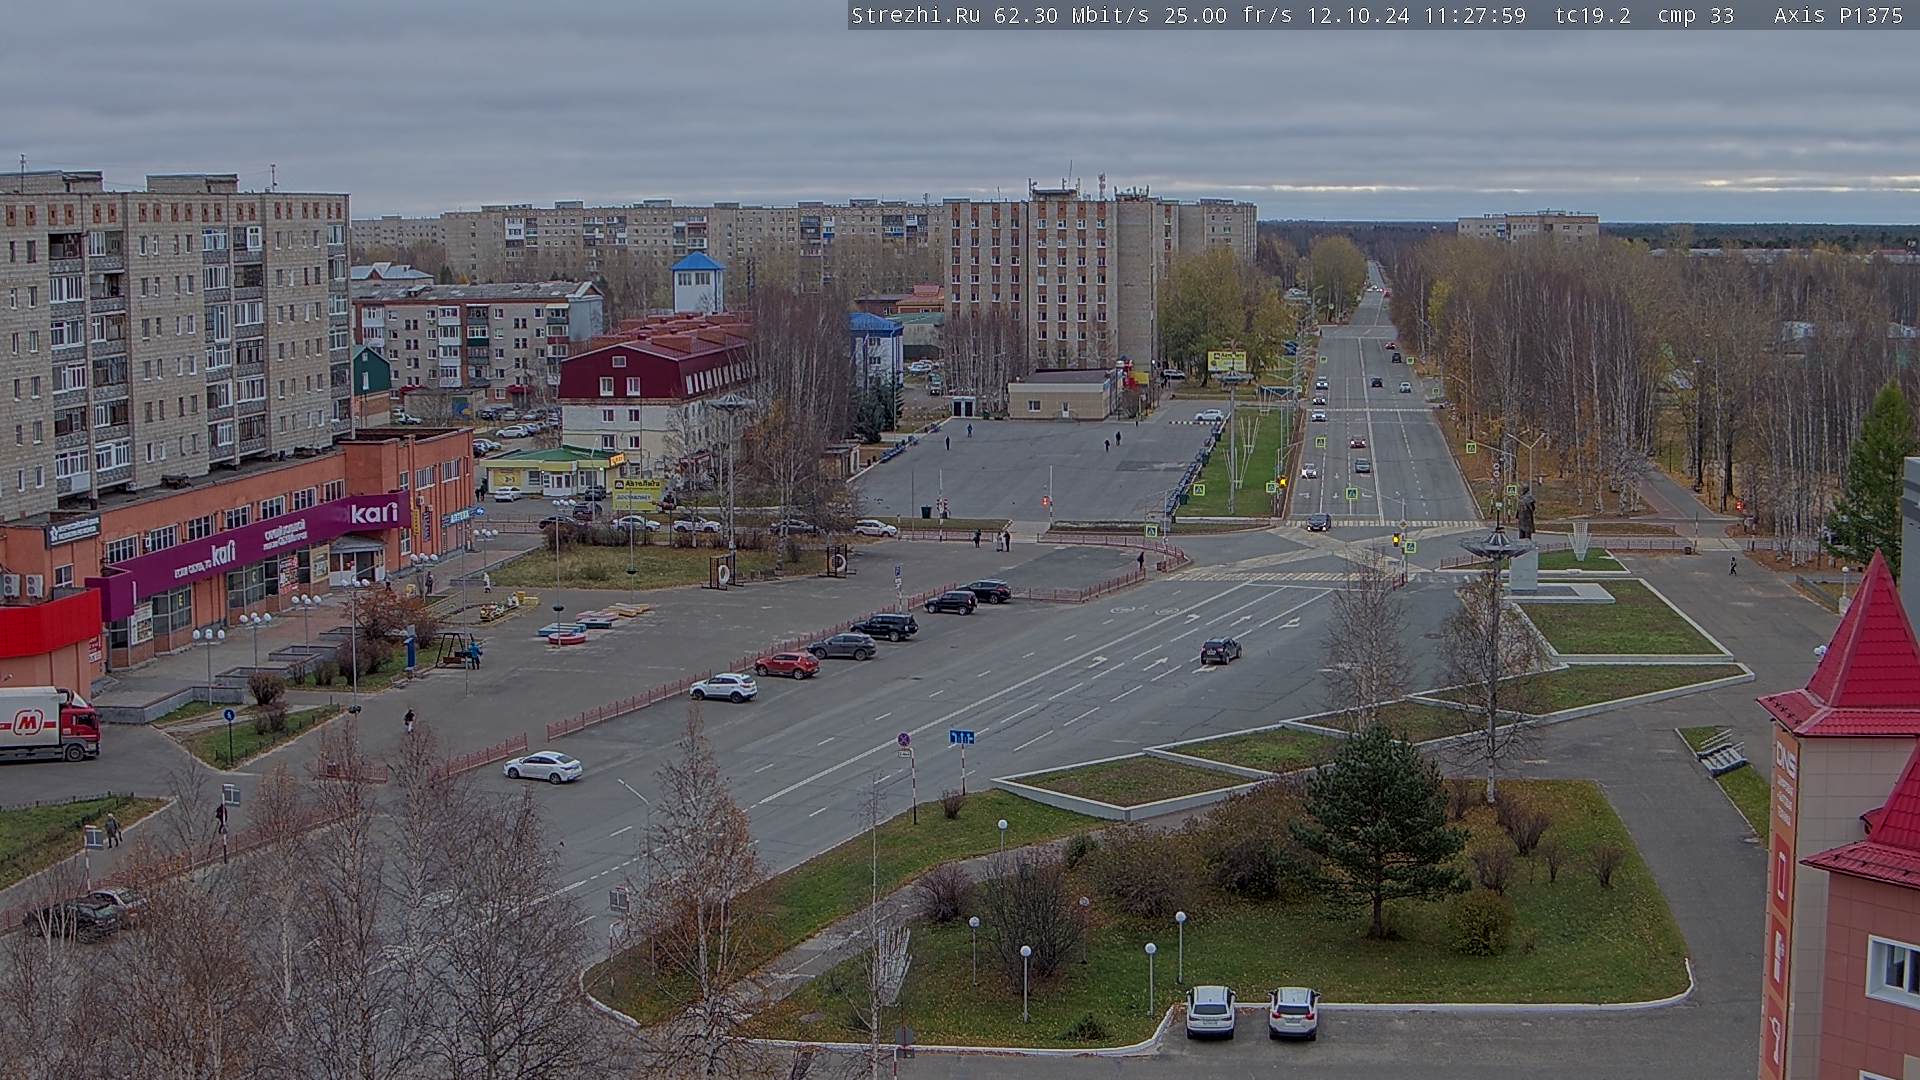Select the 'tc19.2' overlay value
The width and height of the screenshot is (1920, 1080).
(x=1593, y=15)
